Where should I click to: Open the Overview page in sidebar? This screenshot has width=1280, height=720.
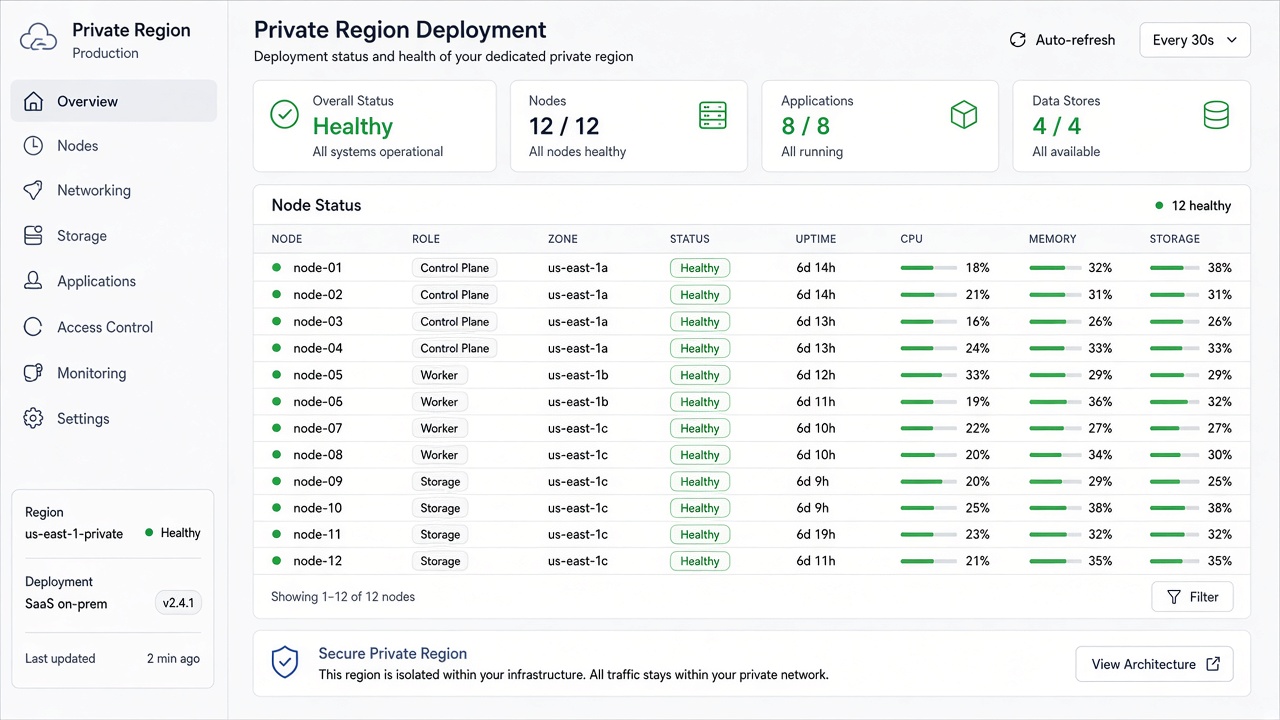coord(114,101)
